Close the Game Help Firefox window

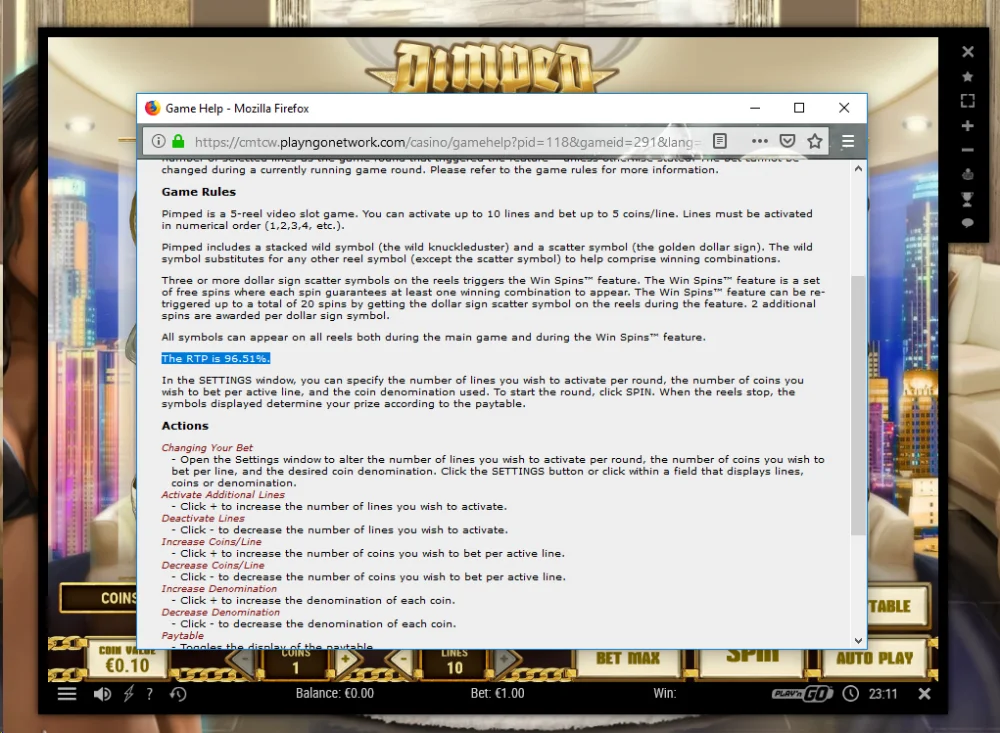844,108
